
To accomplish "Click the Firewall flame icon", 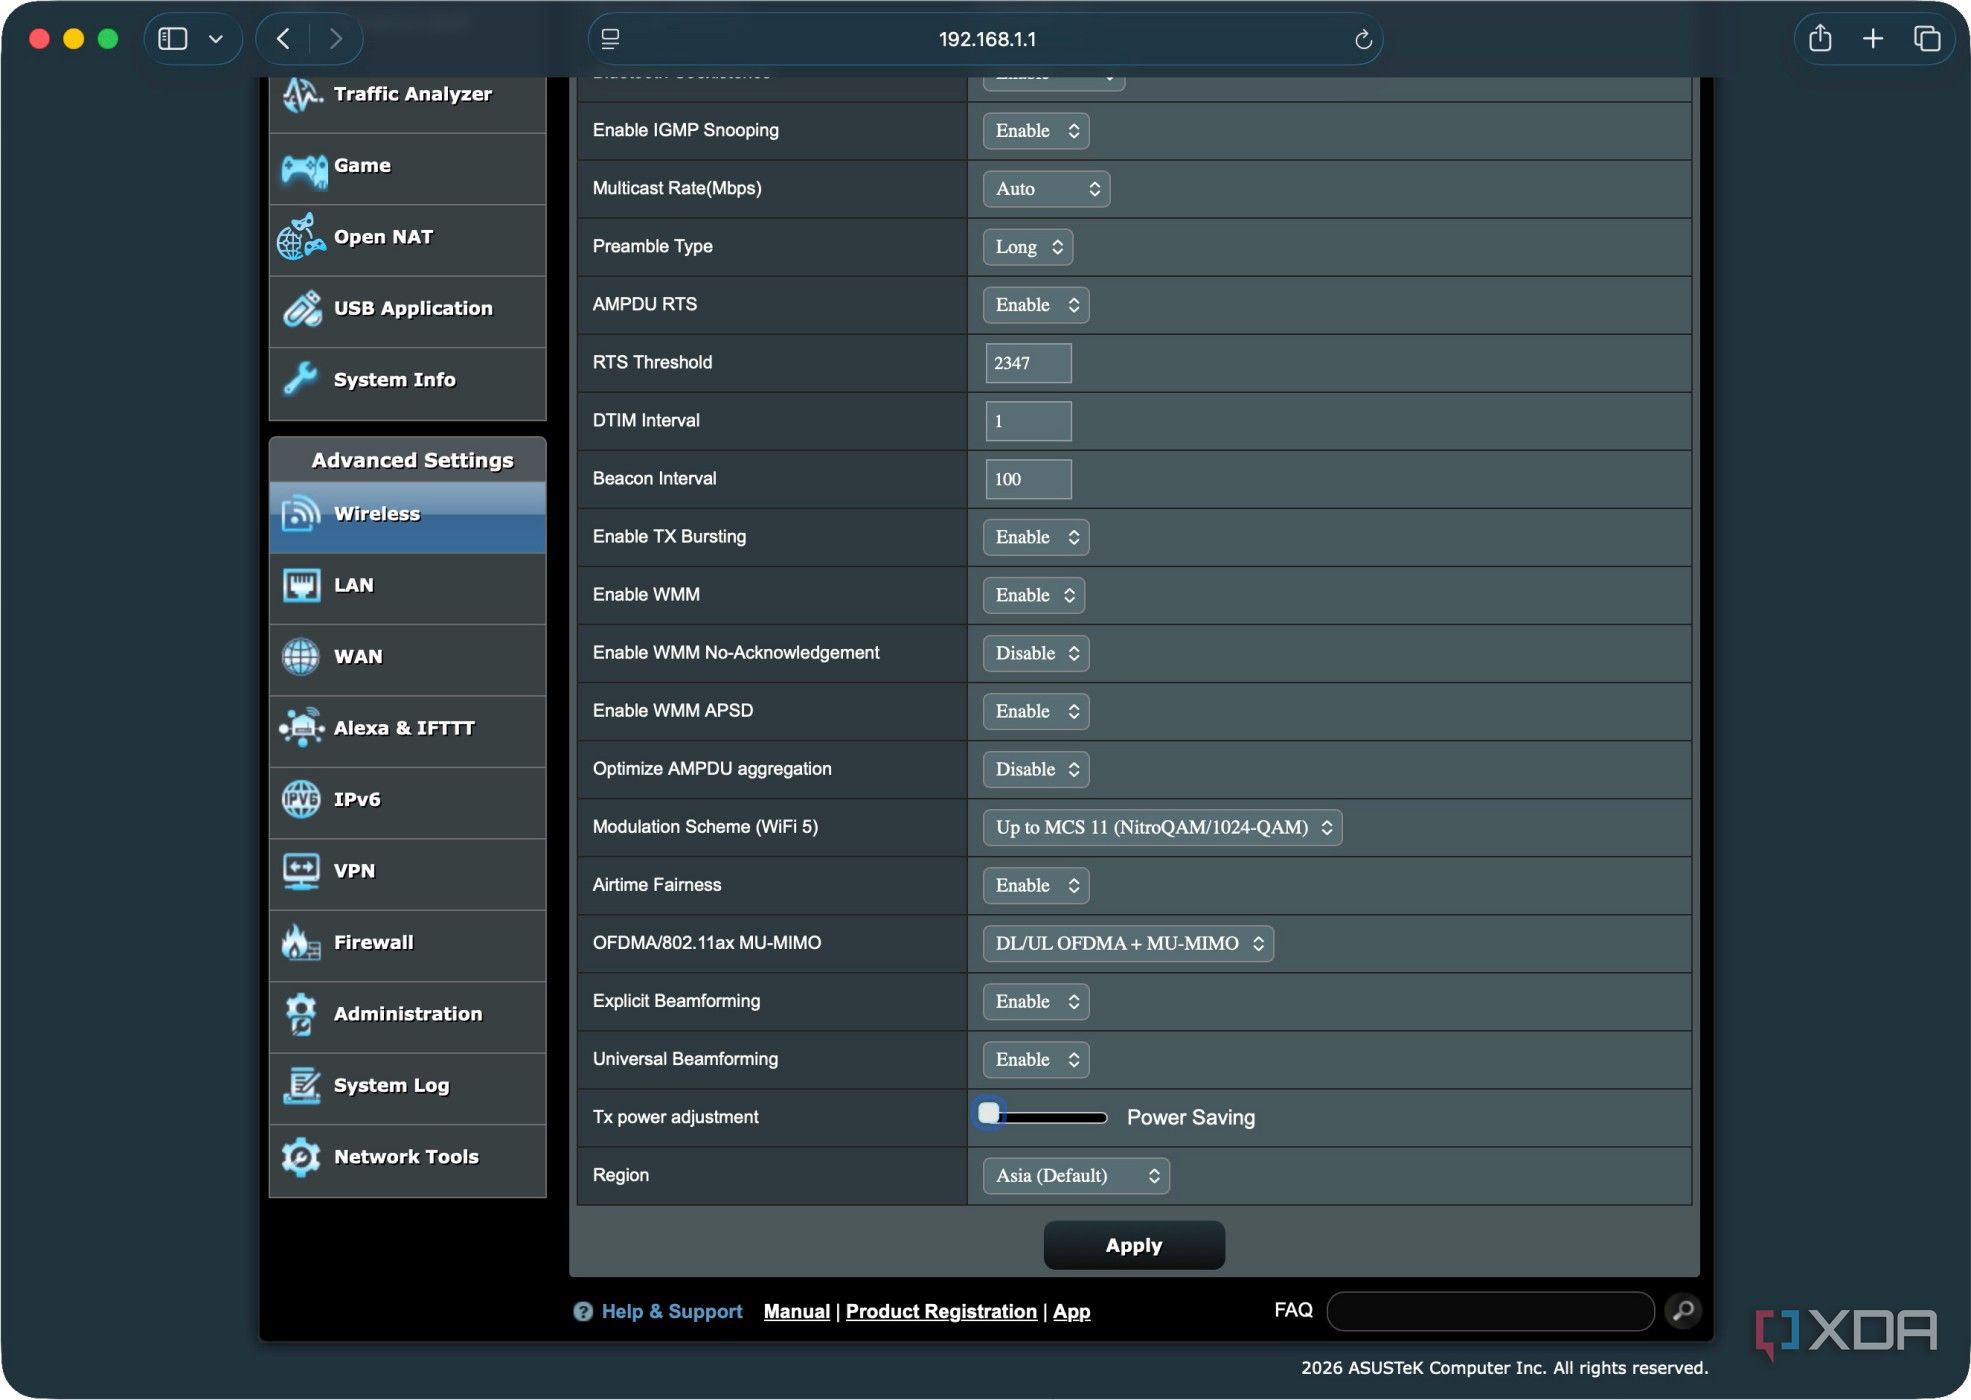I will [300, 942].
